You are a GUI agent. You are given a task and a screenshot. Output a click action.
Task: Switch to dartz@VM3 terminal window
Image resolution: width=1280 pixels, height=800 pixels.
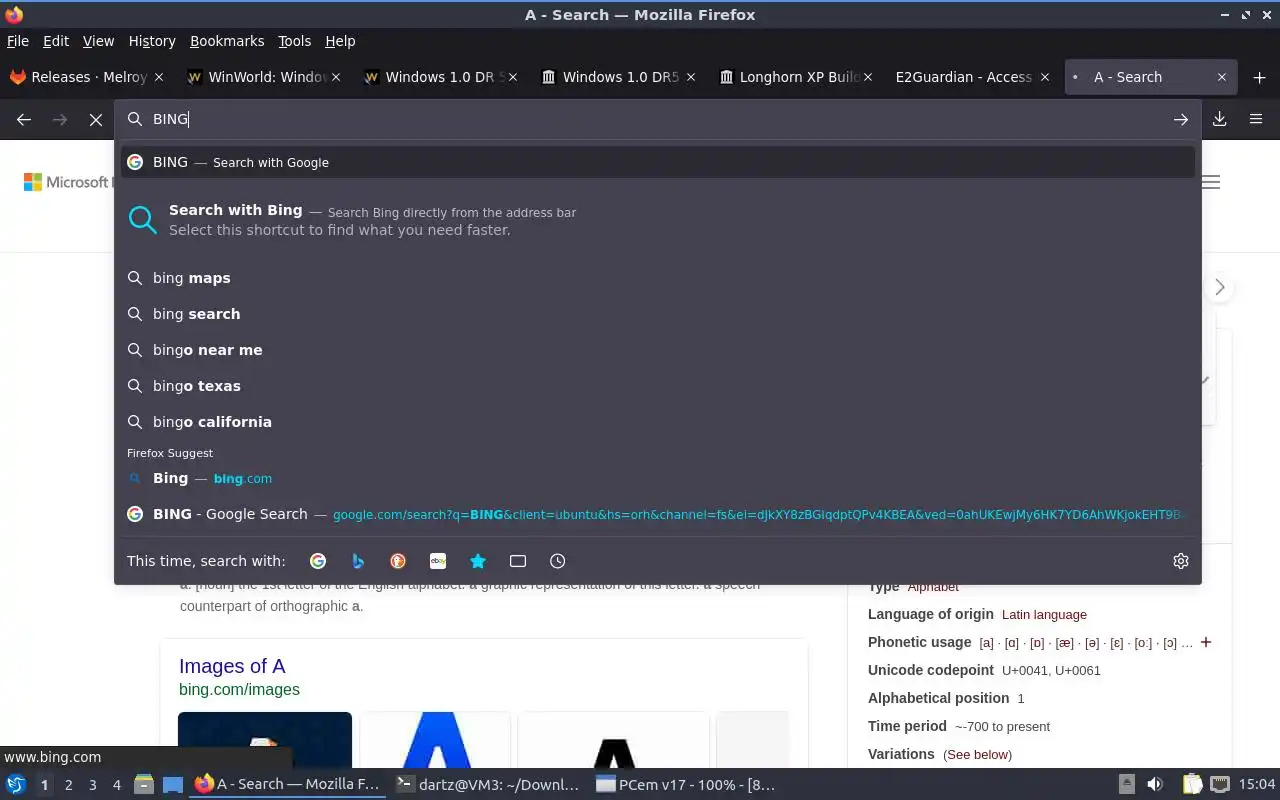(x=487, y=784)
